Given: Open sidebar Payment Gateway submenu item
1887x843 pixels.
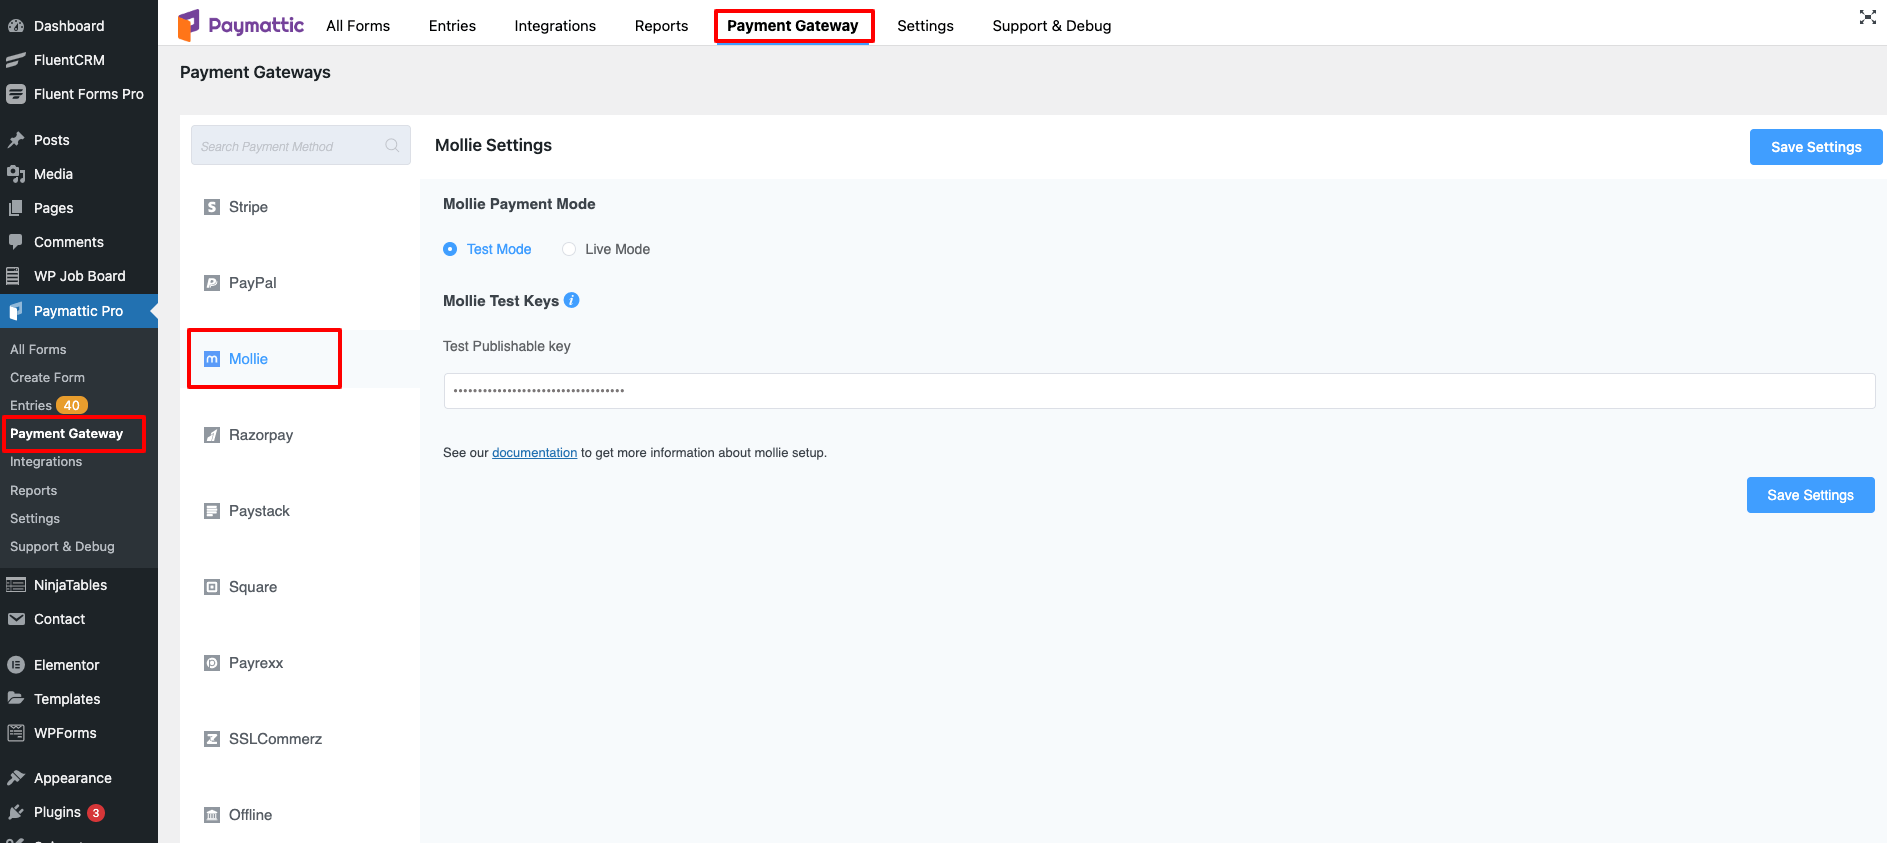Looking at the screenshot, I should click(66, 433).
